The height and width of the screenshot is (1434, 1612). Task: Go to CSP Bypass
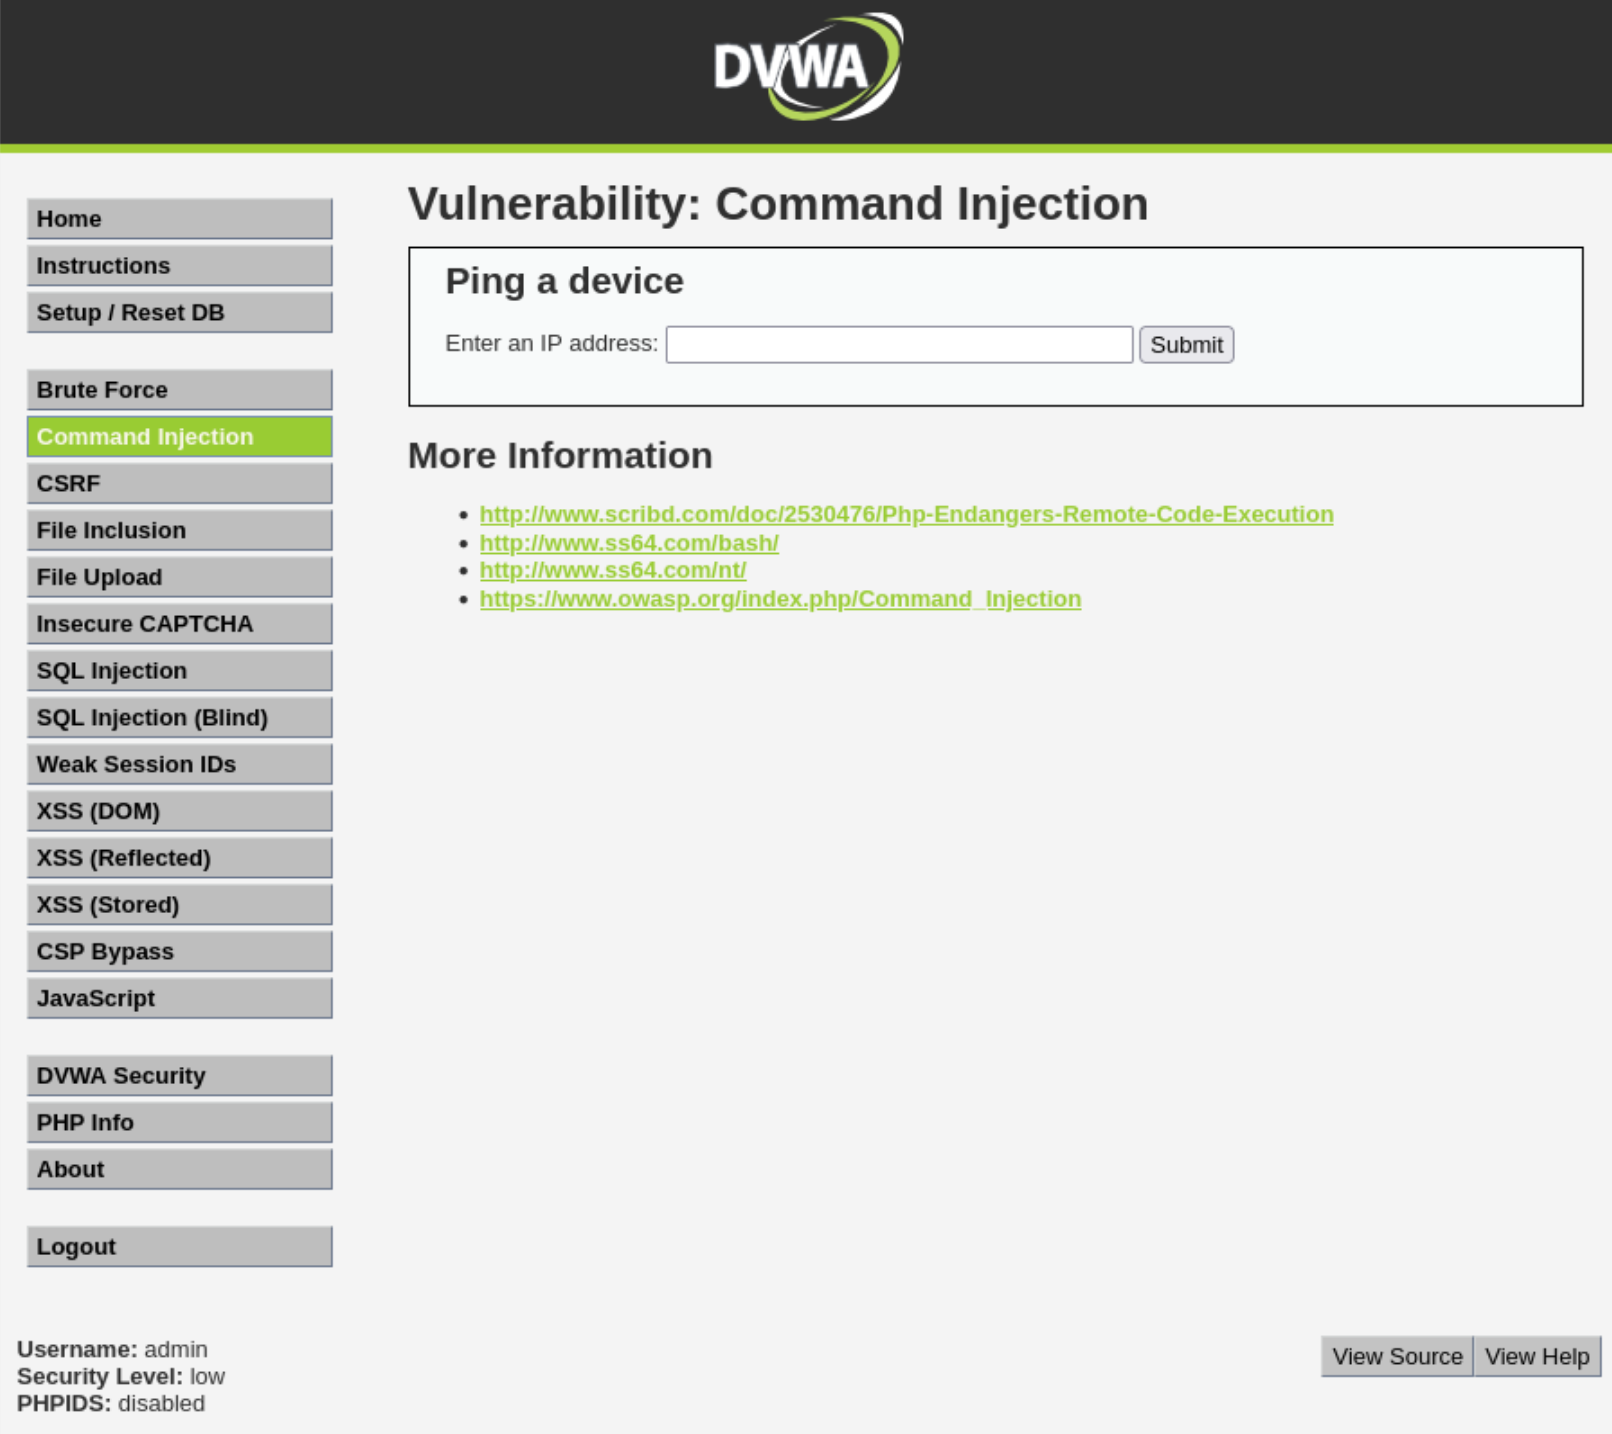pos(180,952)
